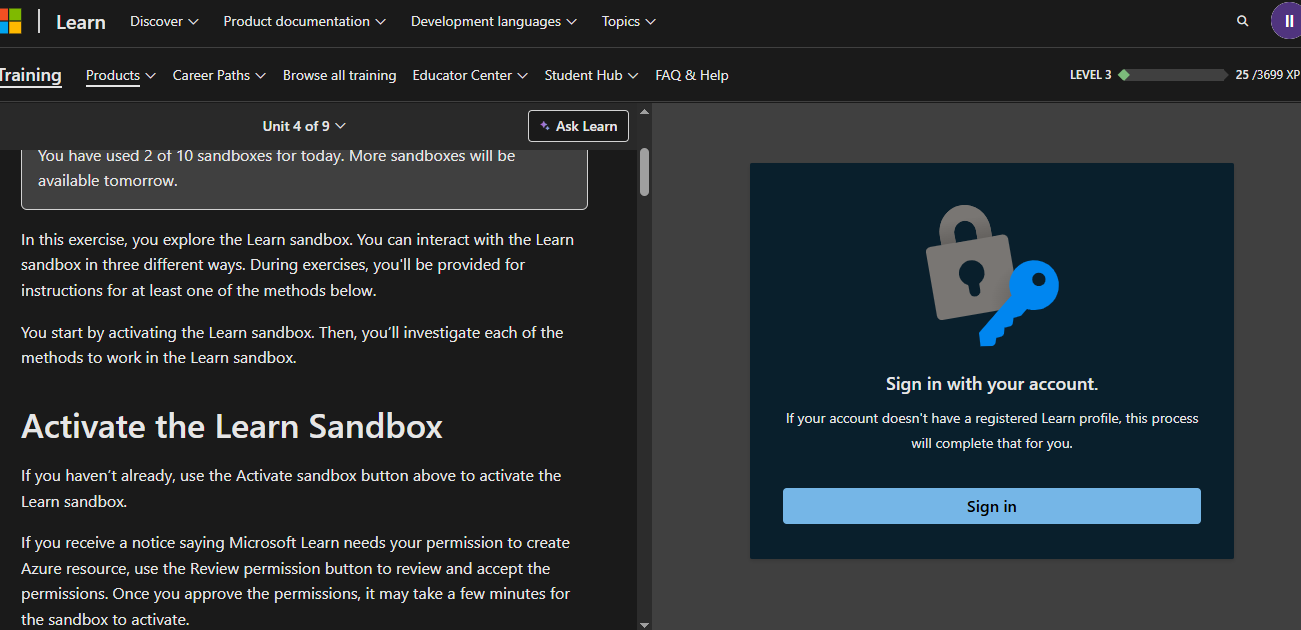The image size is (1301, 630).
Task: Expand the Educator Center dropdown
Action: coord(470,75)
